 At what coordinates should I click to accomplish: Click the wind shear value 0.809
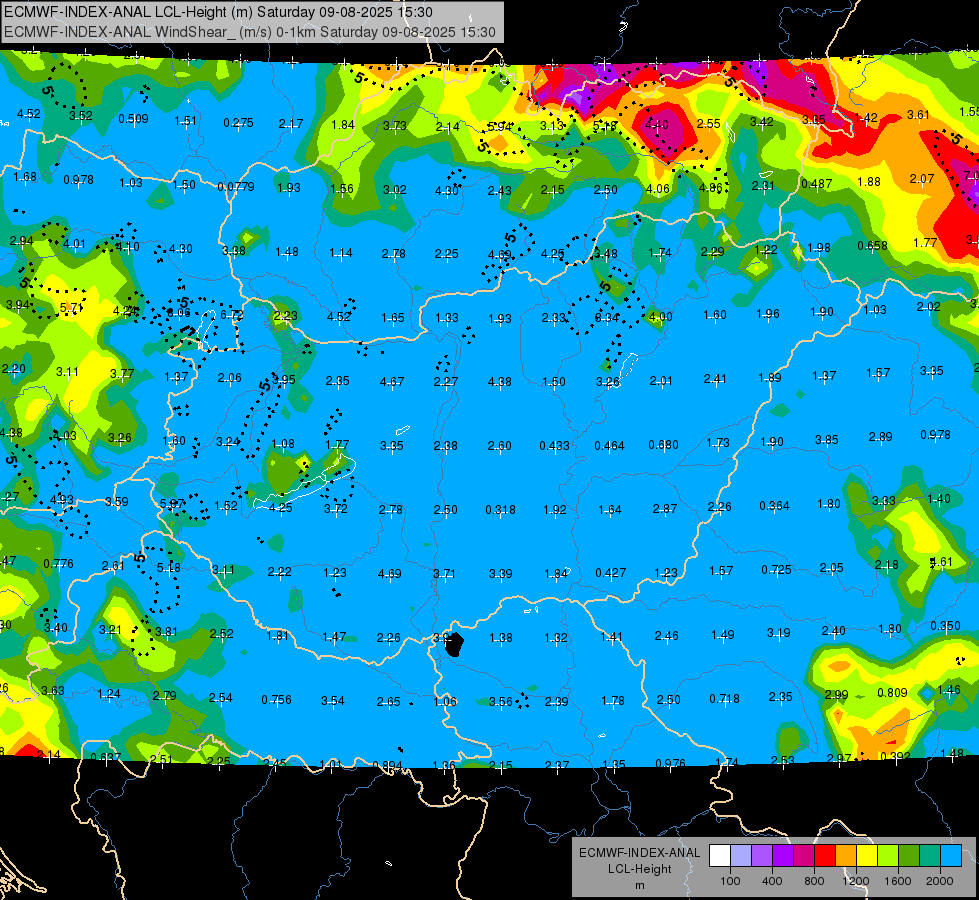[892, 692]
